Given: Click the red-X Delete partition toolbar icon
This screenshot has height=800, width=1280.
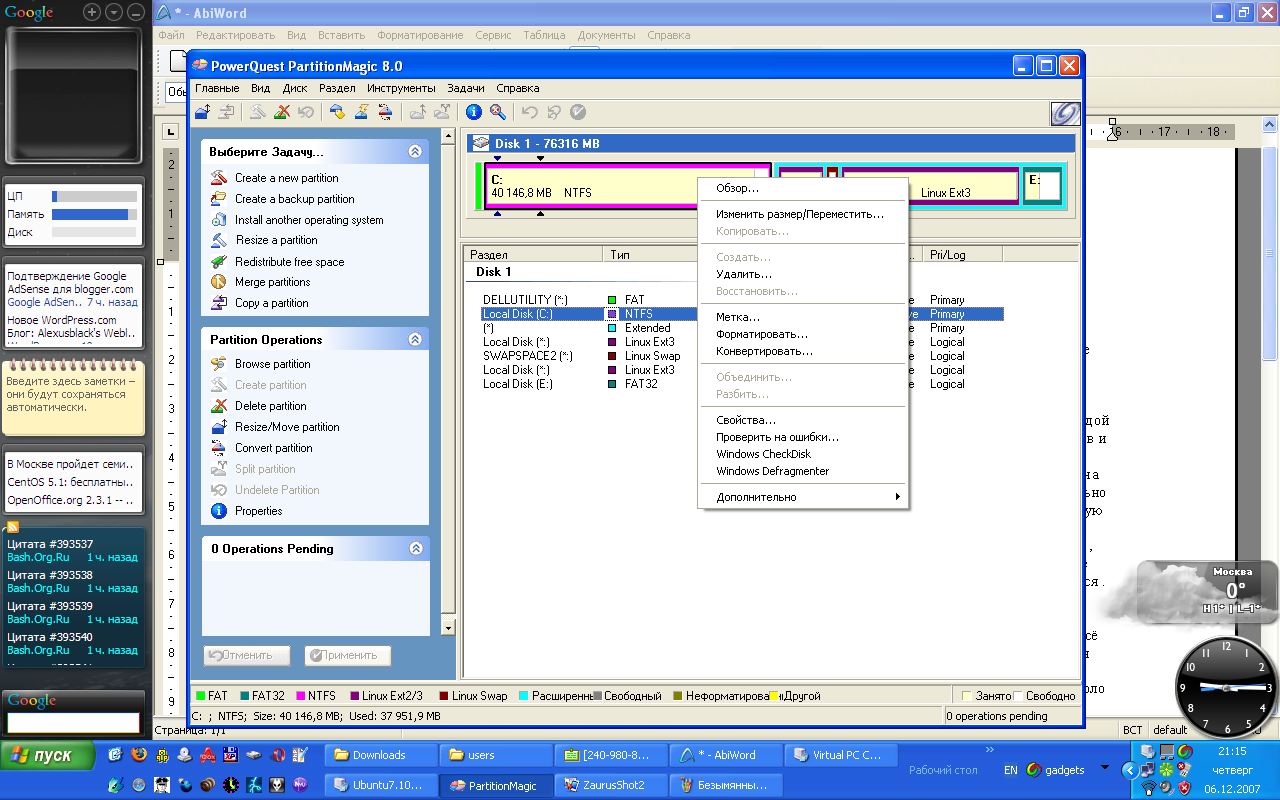Looking at the screenshot, I should point(283,112).
